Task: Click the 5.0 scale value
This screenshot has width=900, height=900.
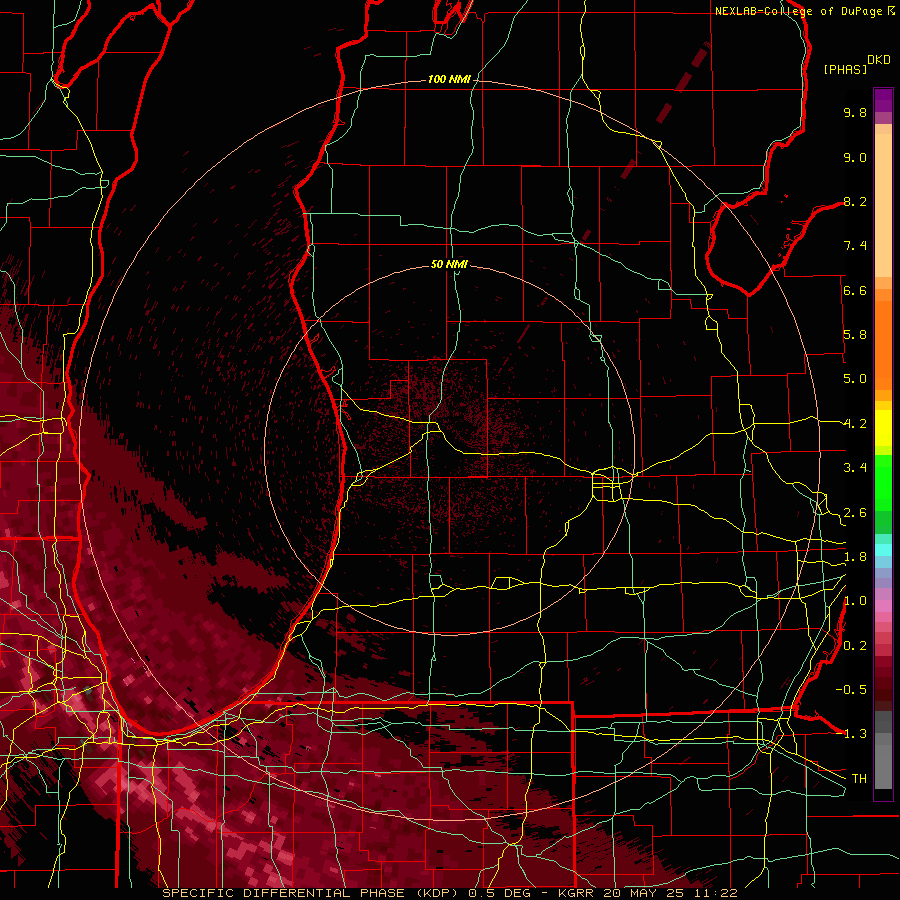Action: 855,379
